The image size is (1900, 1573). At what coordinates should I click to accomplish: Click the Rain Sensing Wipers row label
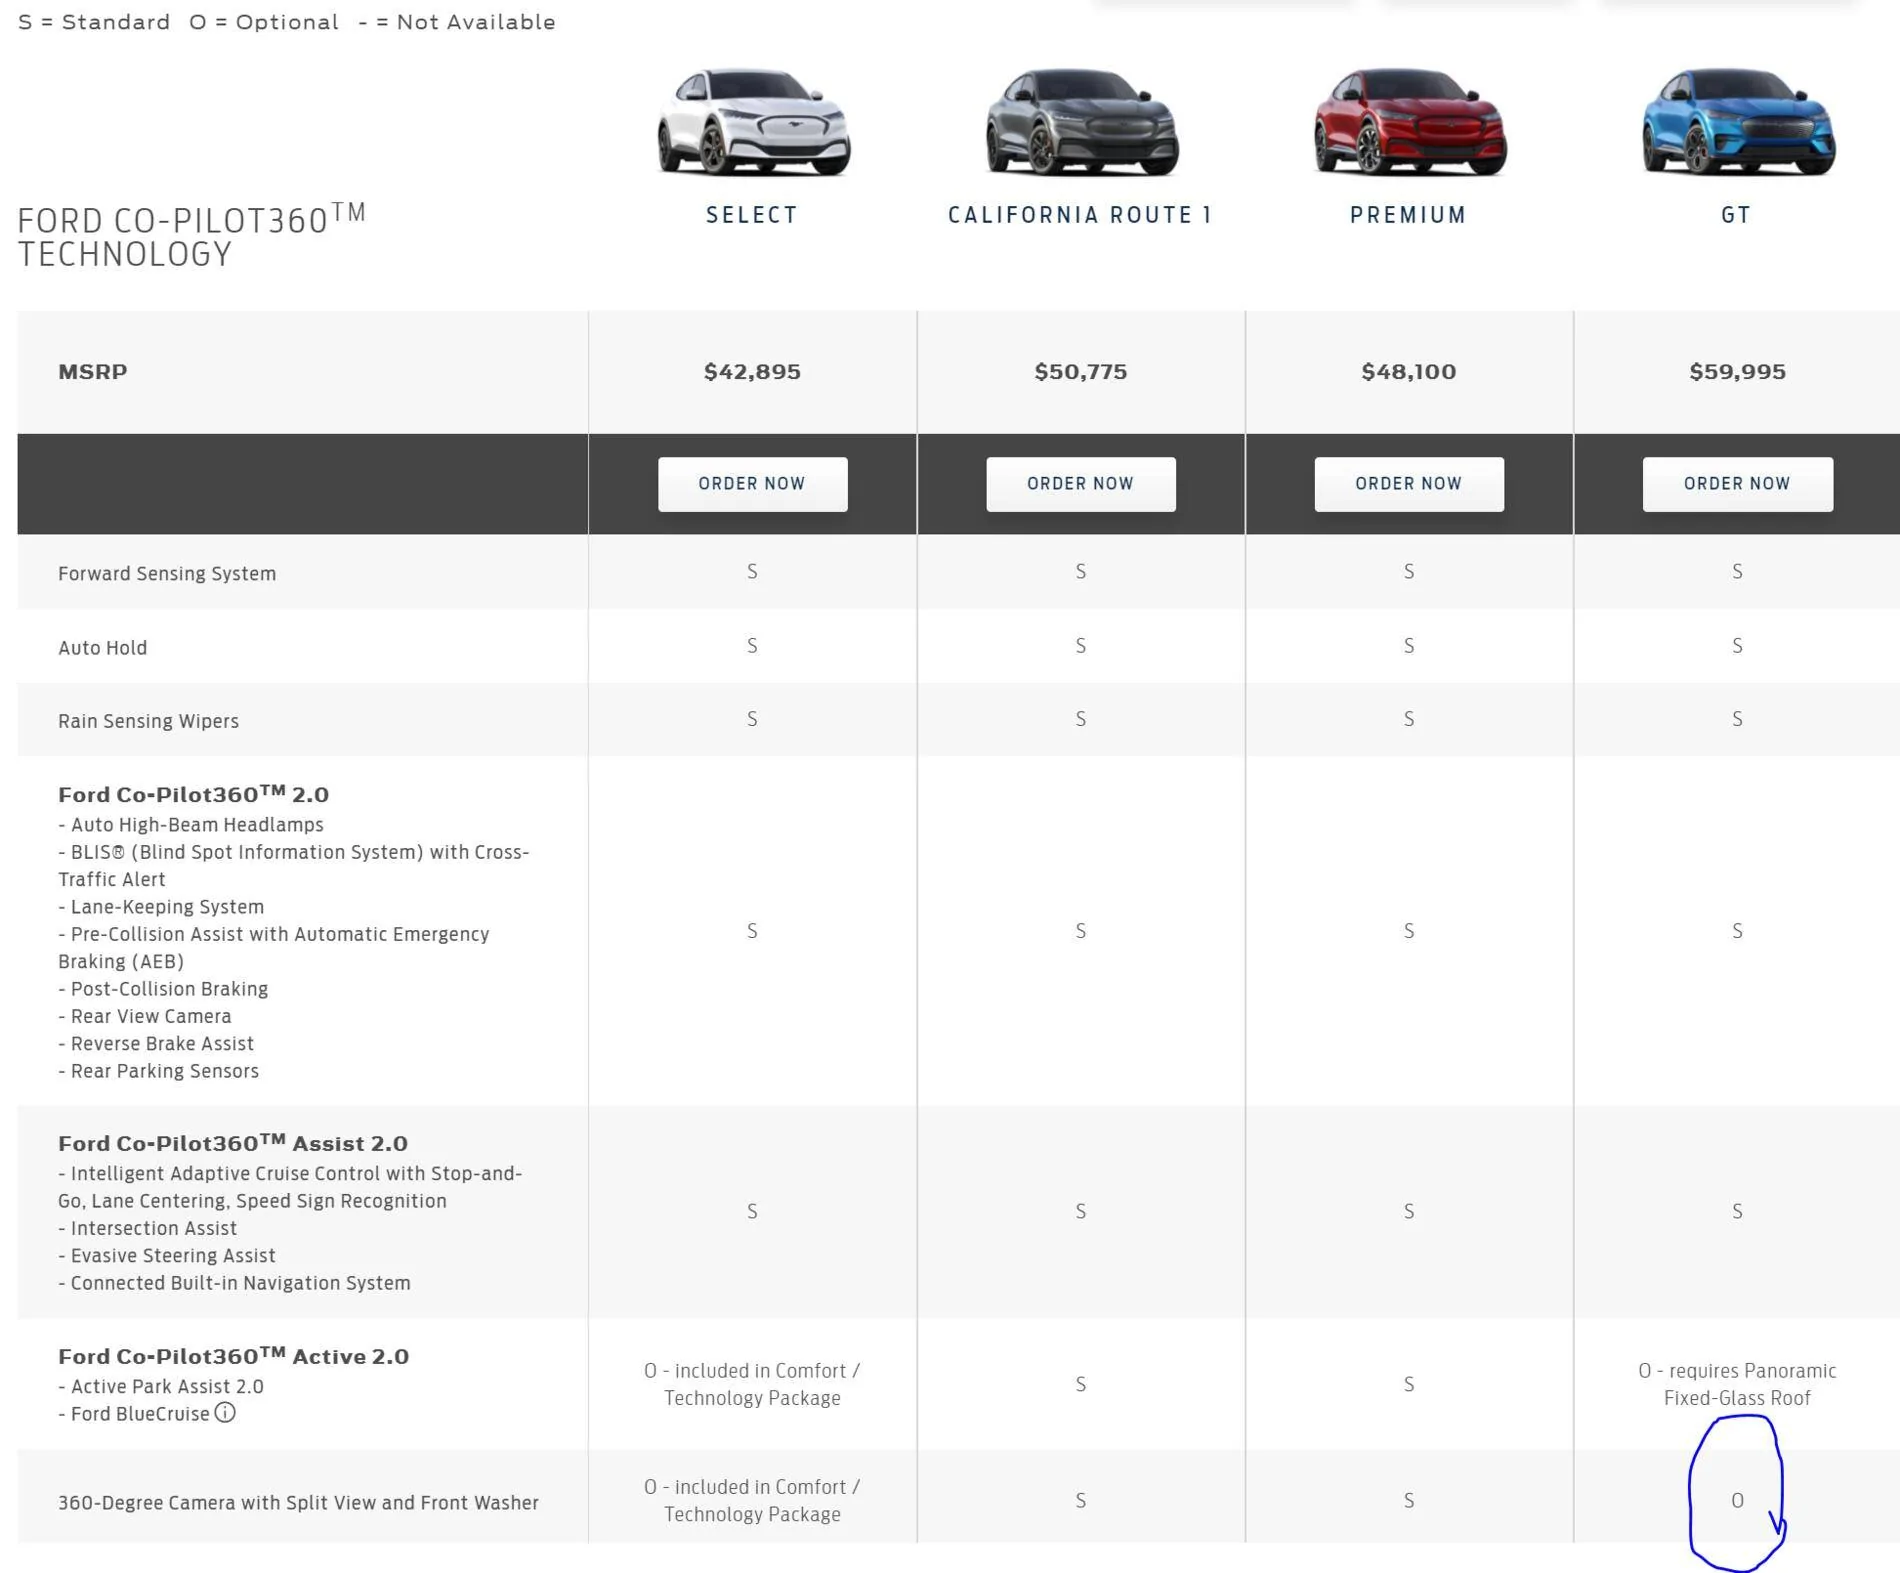[x=149, y=721]
